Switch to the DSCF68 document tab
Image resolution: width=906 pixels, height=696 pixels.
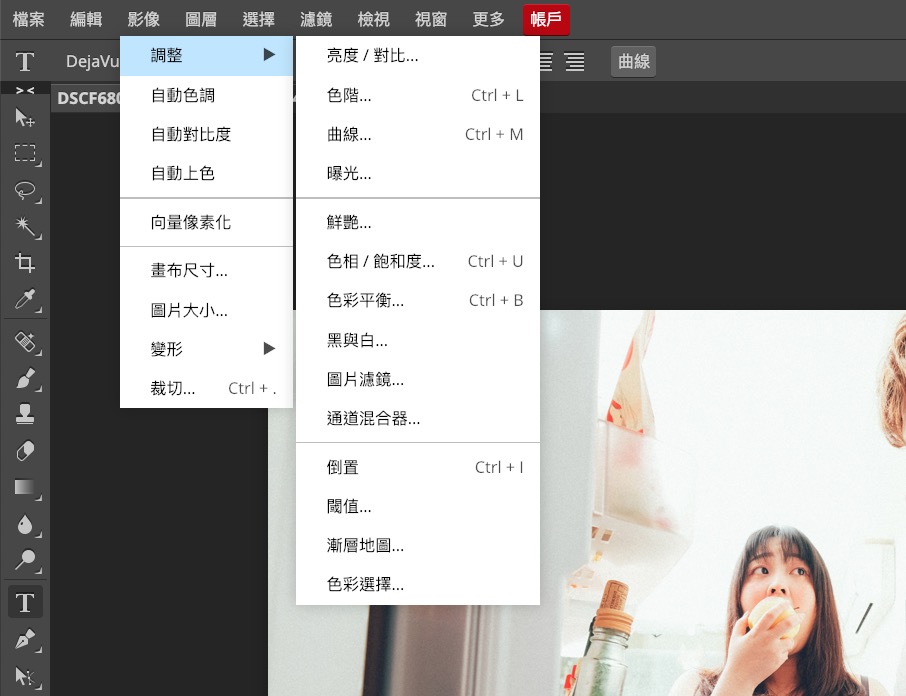pyautogui.click(x=87, y=98)
